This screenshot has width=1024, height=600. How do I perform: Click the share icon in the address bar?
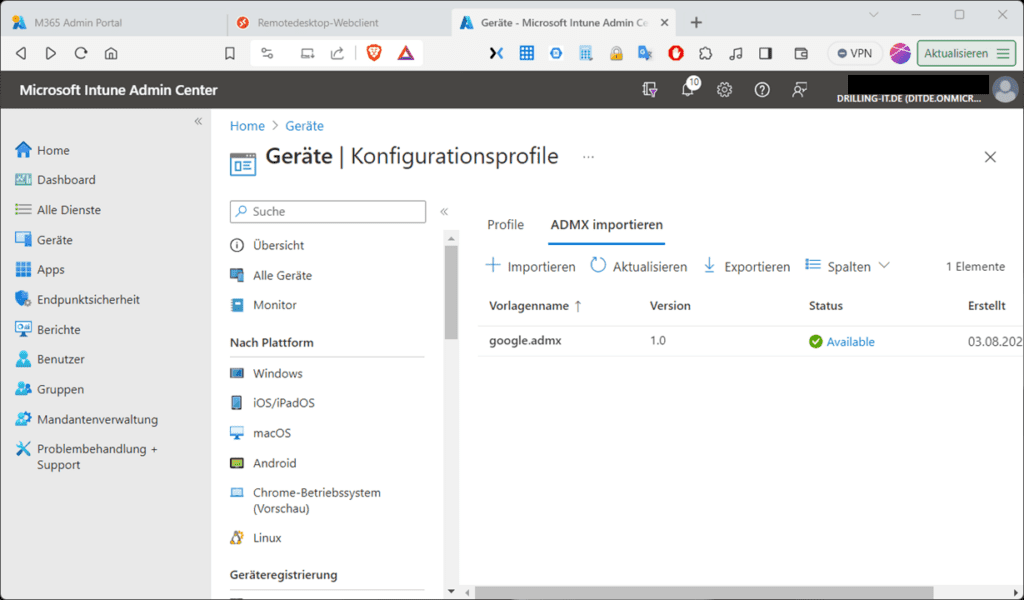tap(337, 54)
